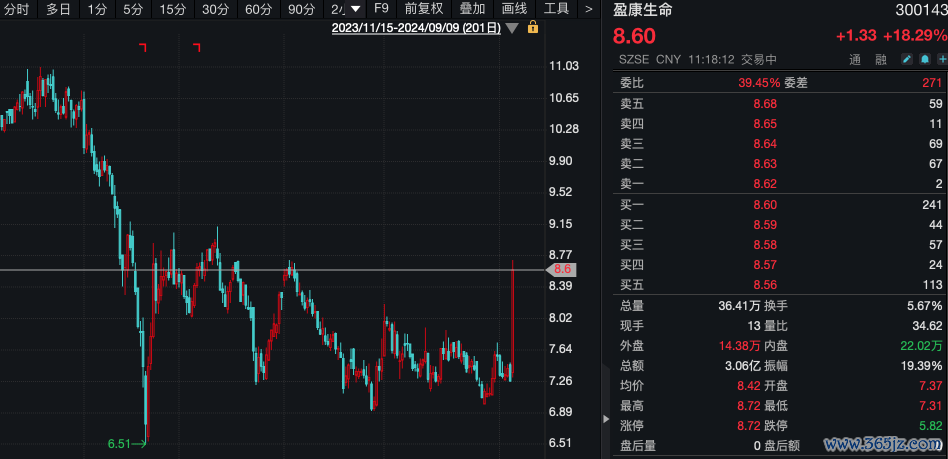Click the 买五 price 8.56
The height and width of the screenshot is (459, 948).
click(765, 285)
